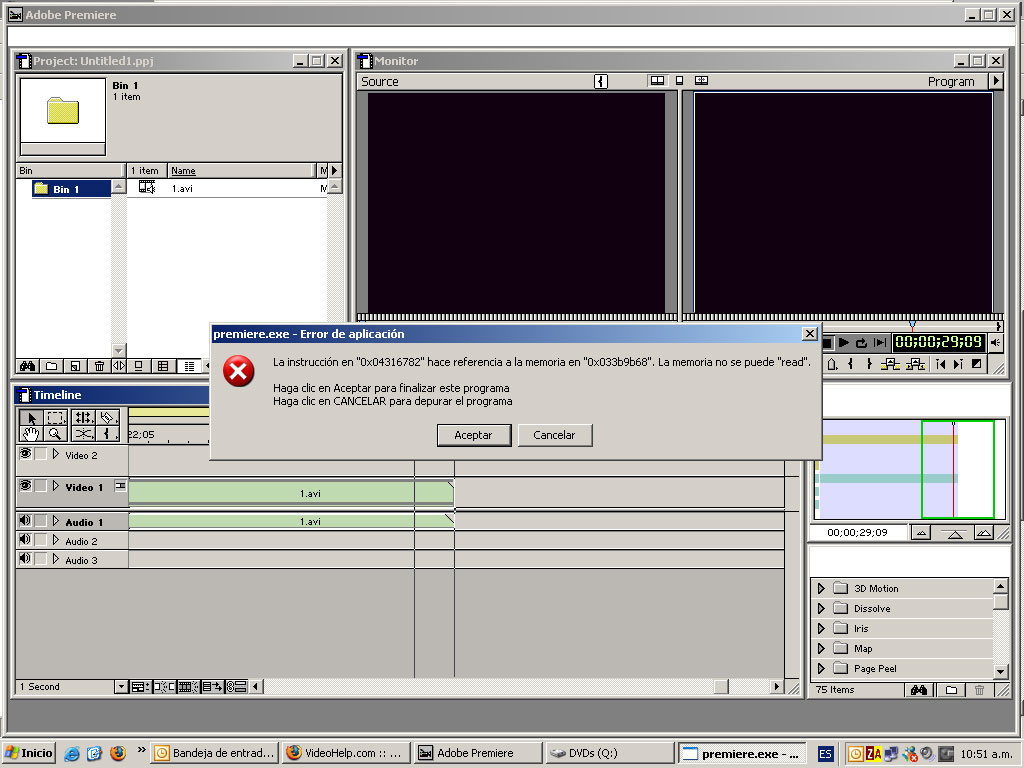The width and height of the screenshot is (1024, 768).
Task: Go to previous edit in Monitor
Action: pyautogui.click(x=940, y=364)
